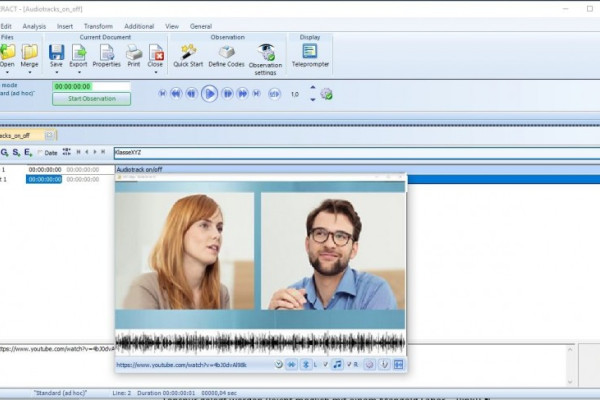This screenshot has height=400, width=600.
Task: Expand the Close dropdown arrow
Action: tap(156, 72)
